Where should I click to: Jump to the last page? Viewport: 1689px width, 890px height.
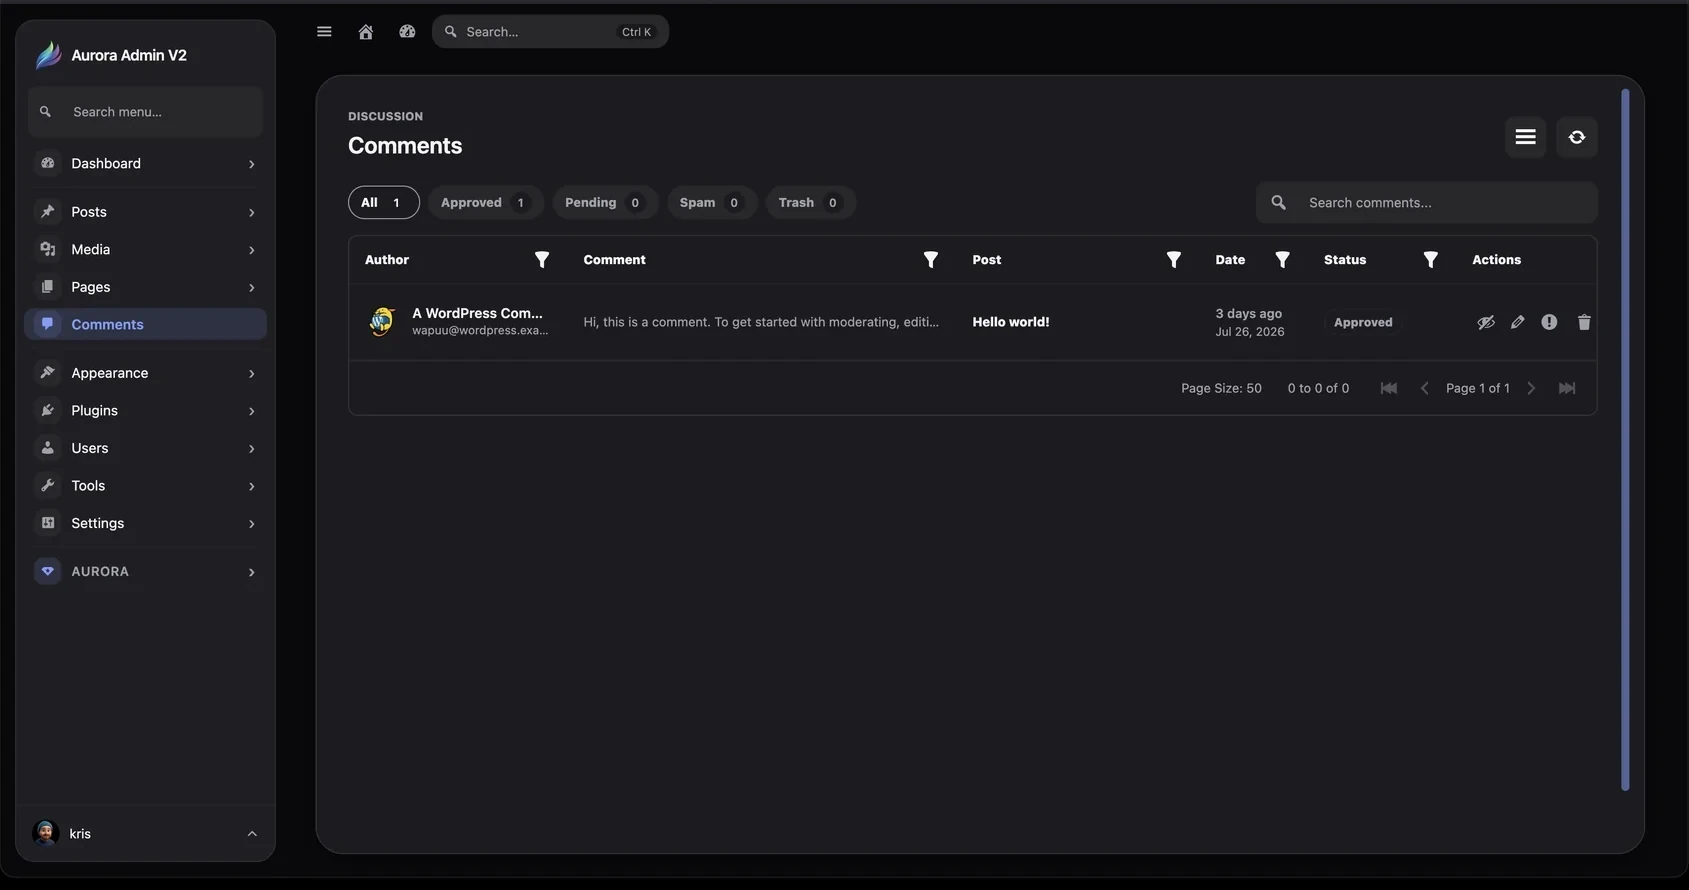1567,388
